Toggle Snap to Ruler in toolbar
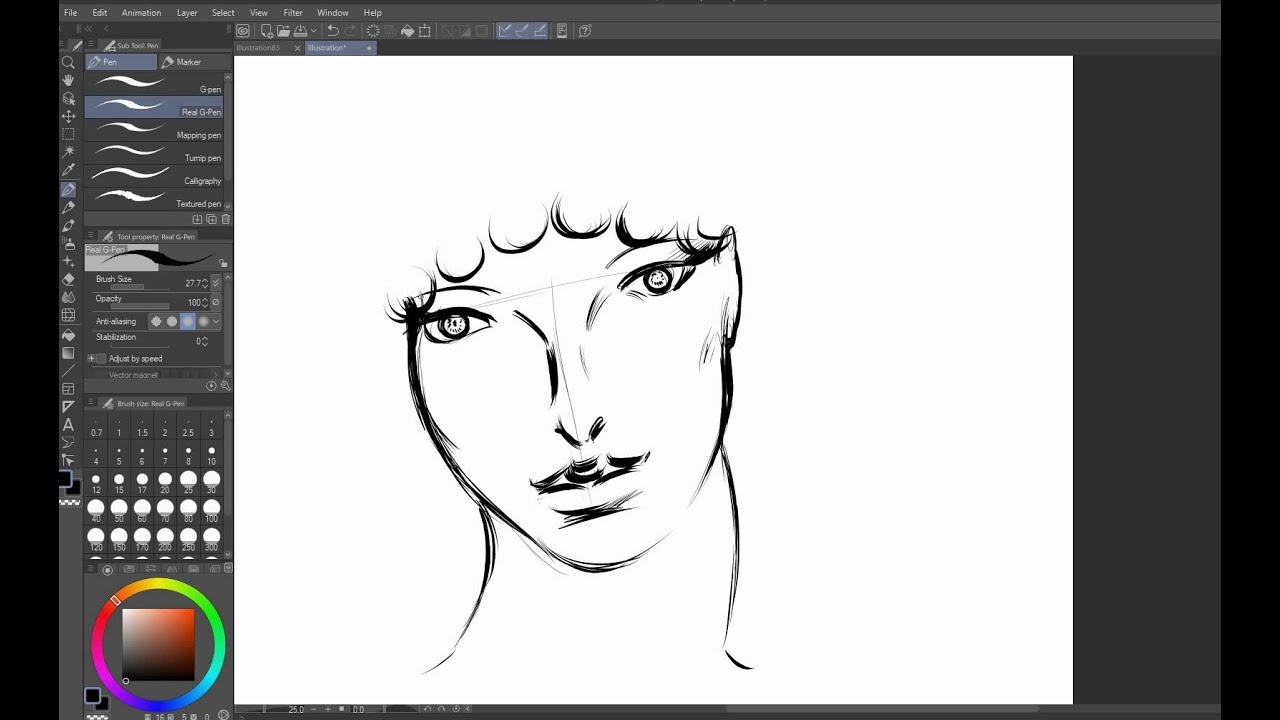The height and width of the screenshot is (720, 1280). 504,31
